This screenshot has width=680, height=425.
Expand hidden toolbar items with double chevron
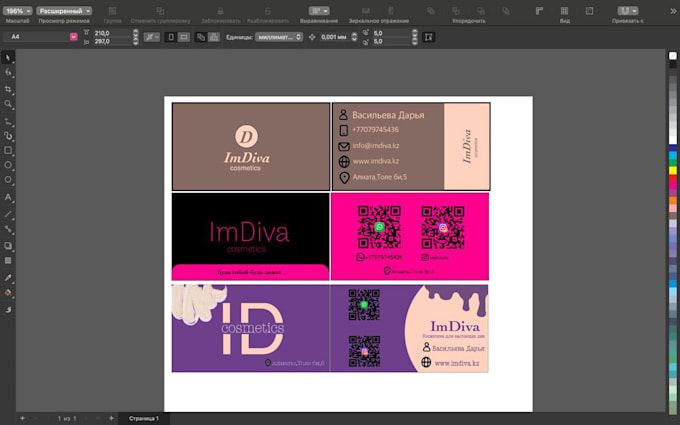[673, 11]
